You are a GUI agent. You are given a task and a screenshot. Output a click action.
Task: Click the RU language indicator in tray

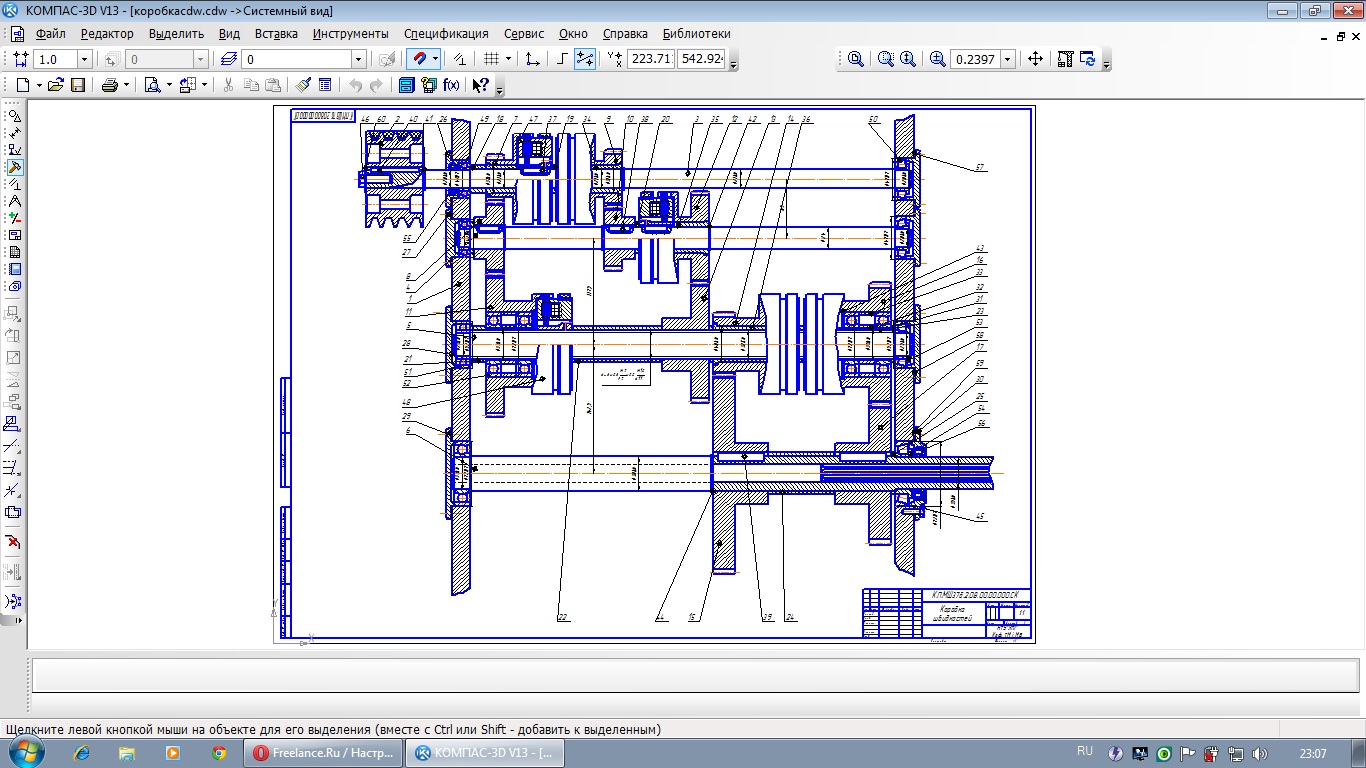click(x=1085, y=751)
